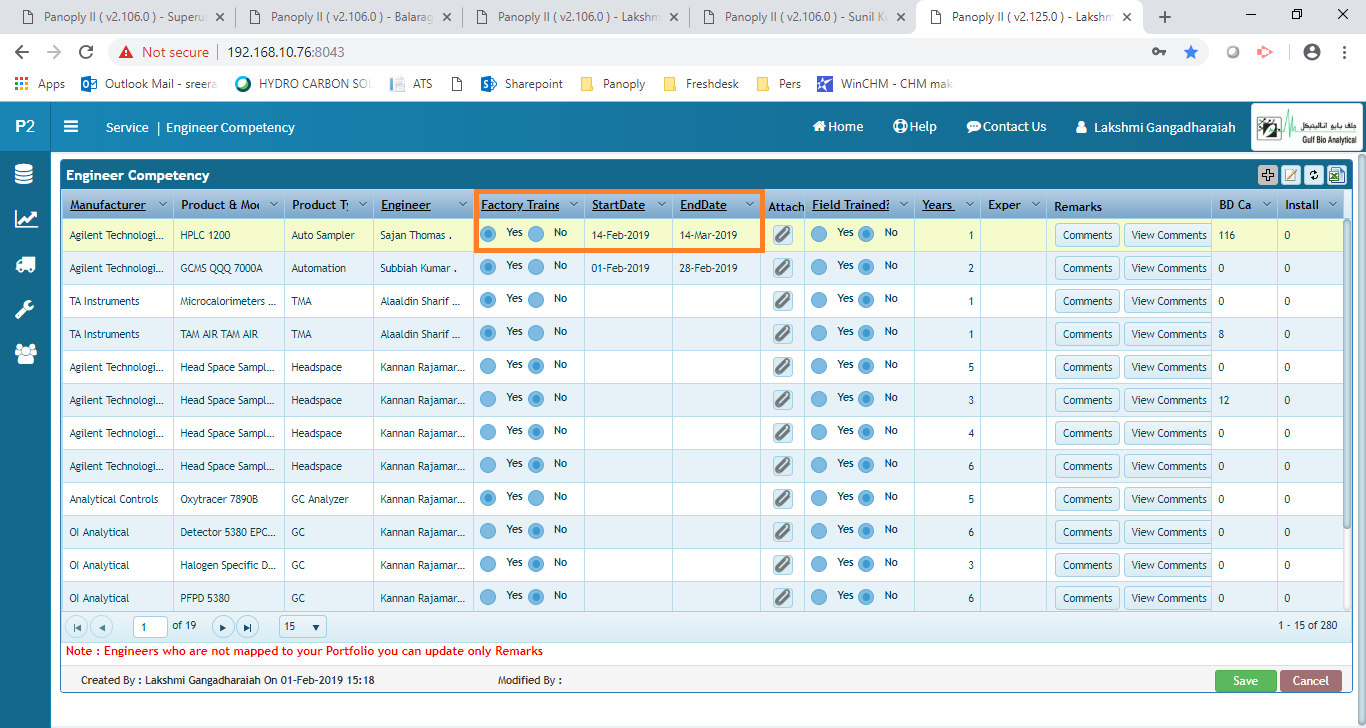Set Factory Trained No for HPLC 1200 row
The height and width of the screenshot is (728, 1366).
[536, 234]
